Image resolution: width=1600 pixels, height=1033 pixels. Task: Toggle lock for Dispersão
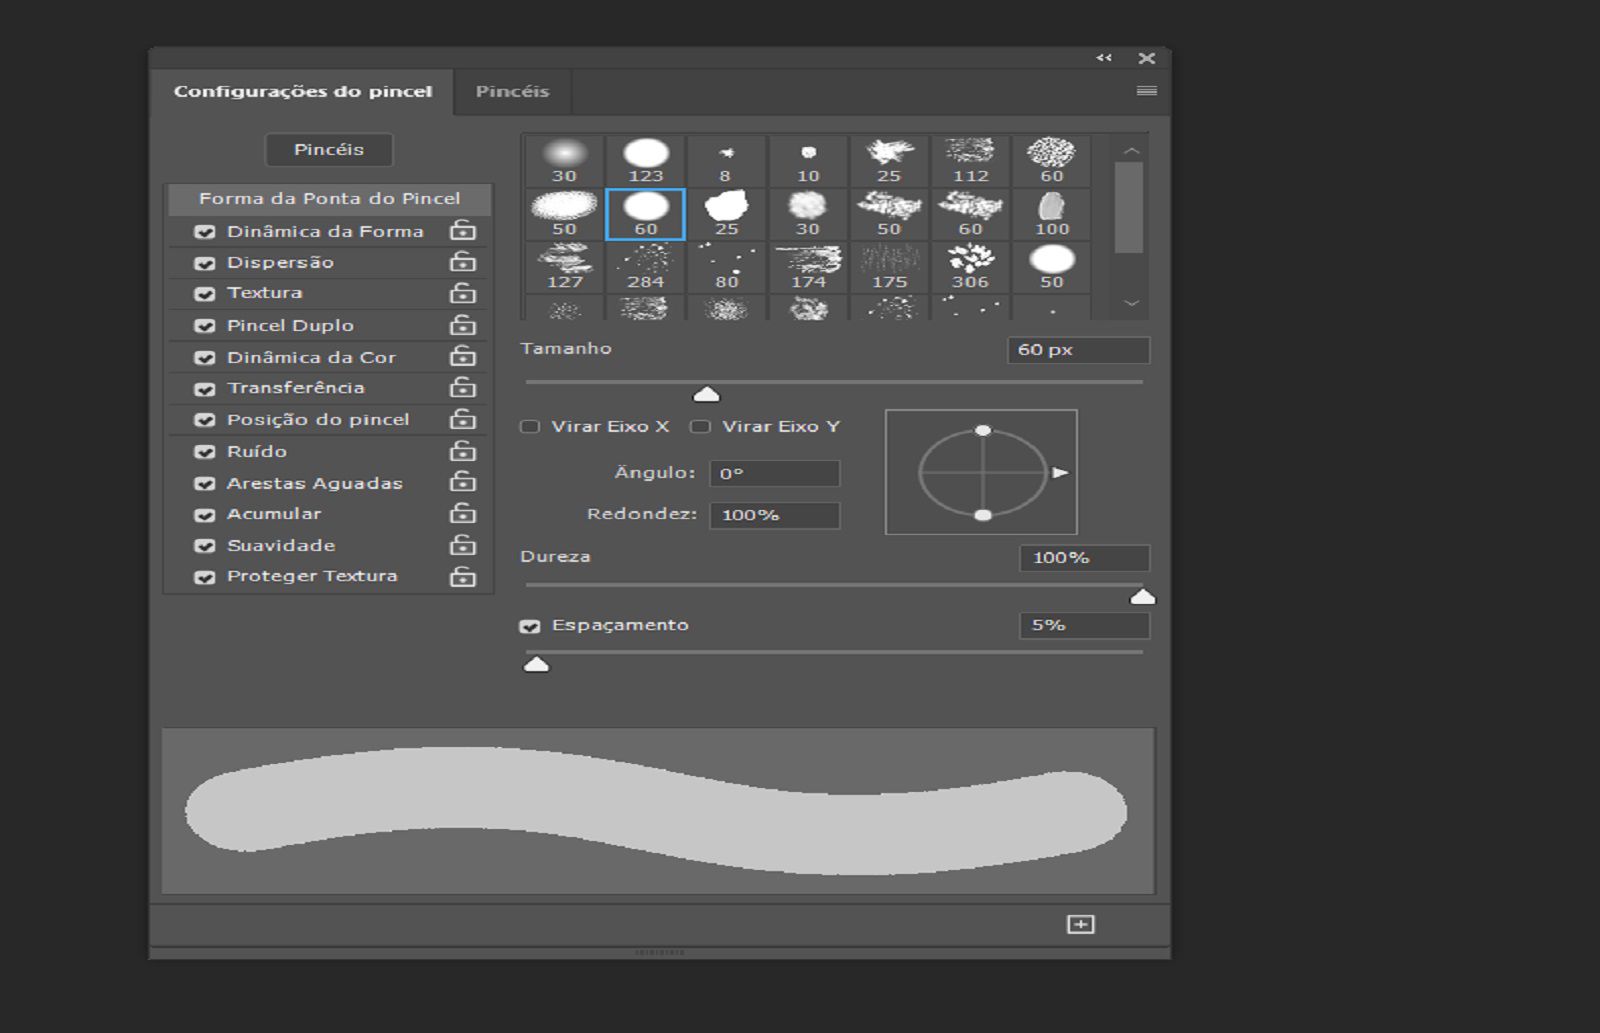pyautogui.click(x=463, y=262)
